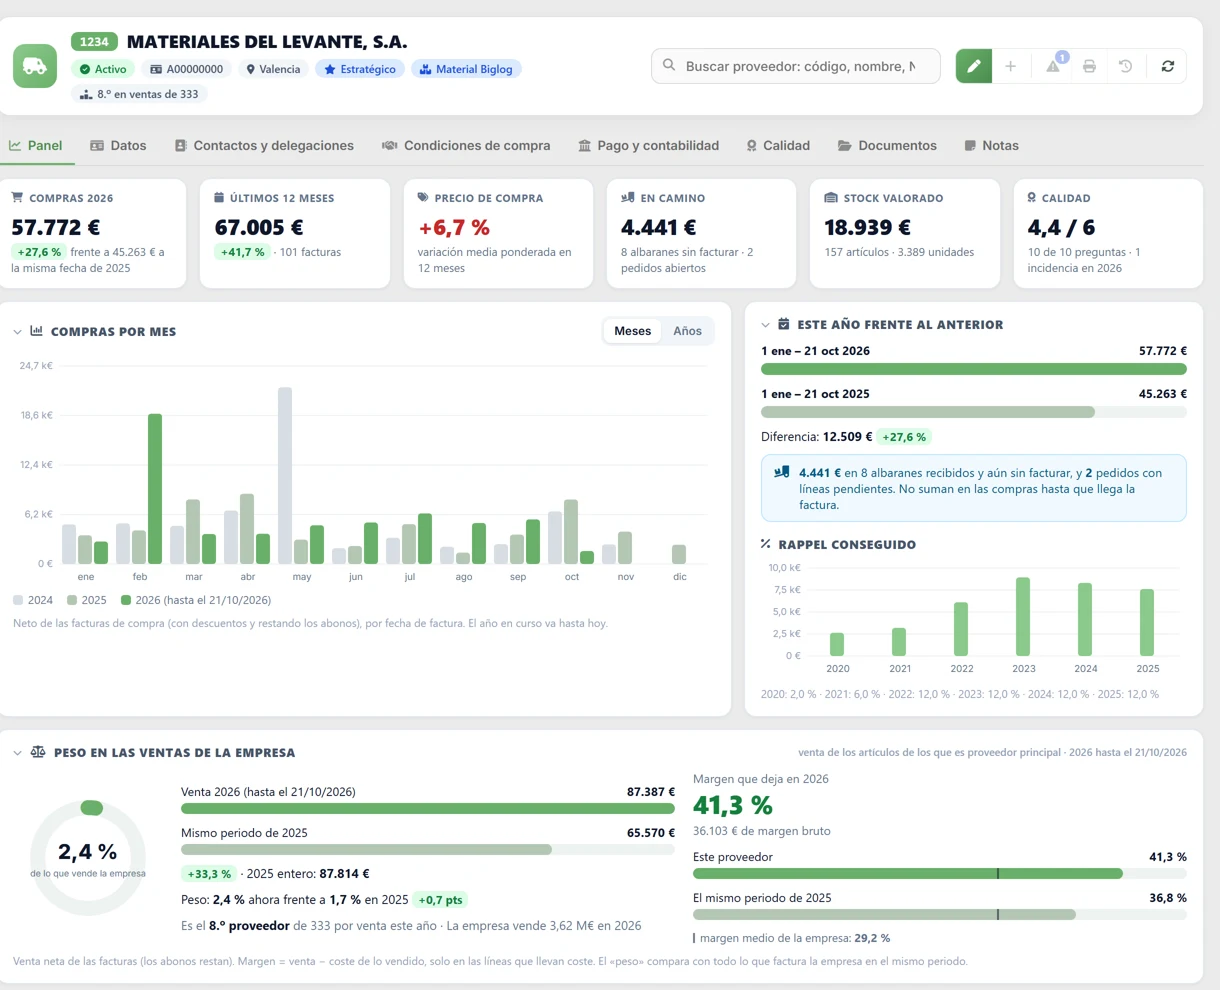
Task: Click the magnifier icon in the search box
Action: (669, 66)
